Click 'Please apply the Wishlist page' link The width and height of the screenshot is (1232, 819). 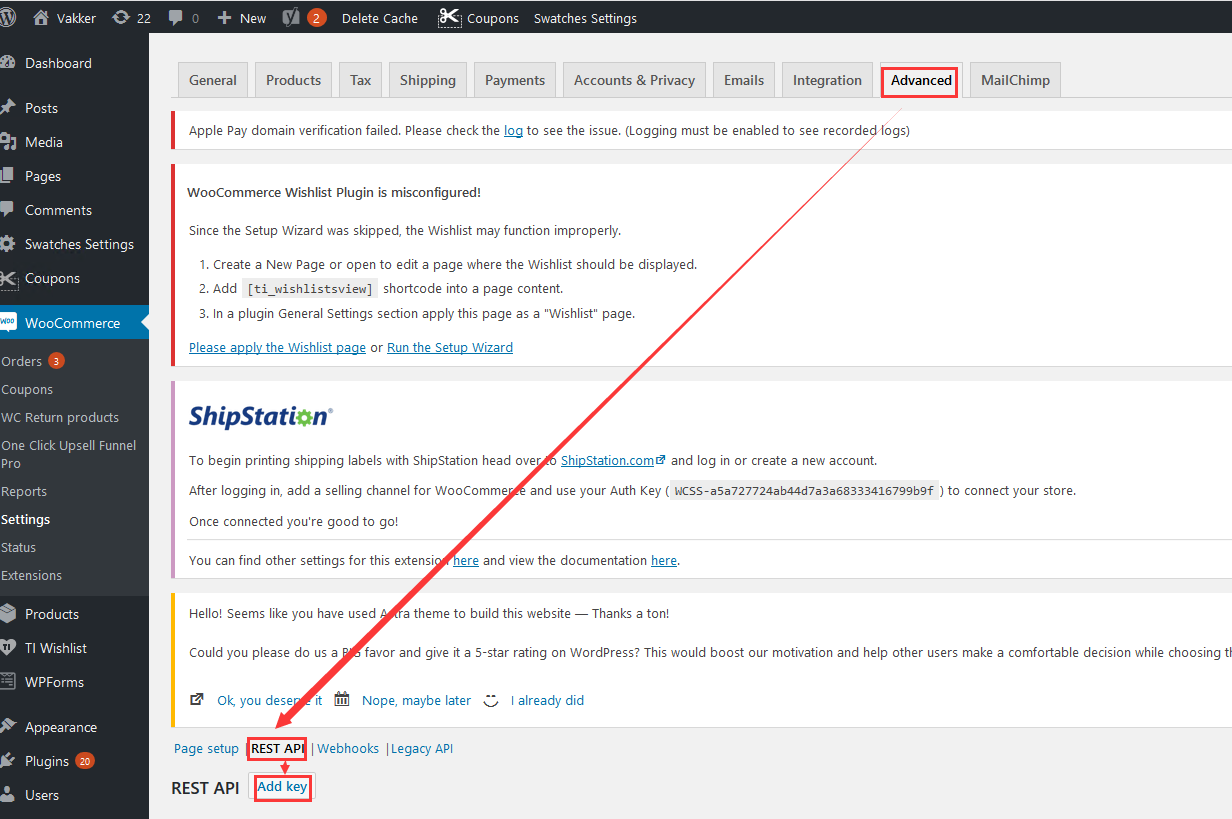point(277,347)
